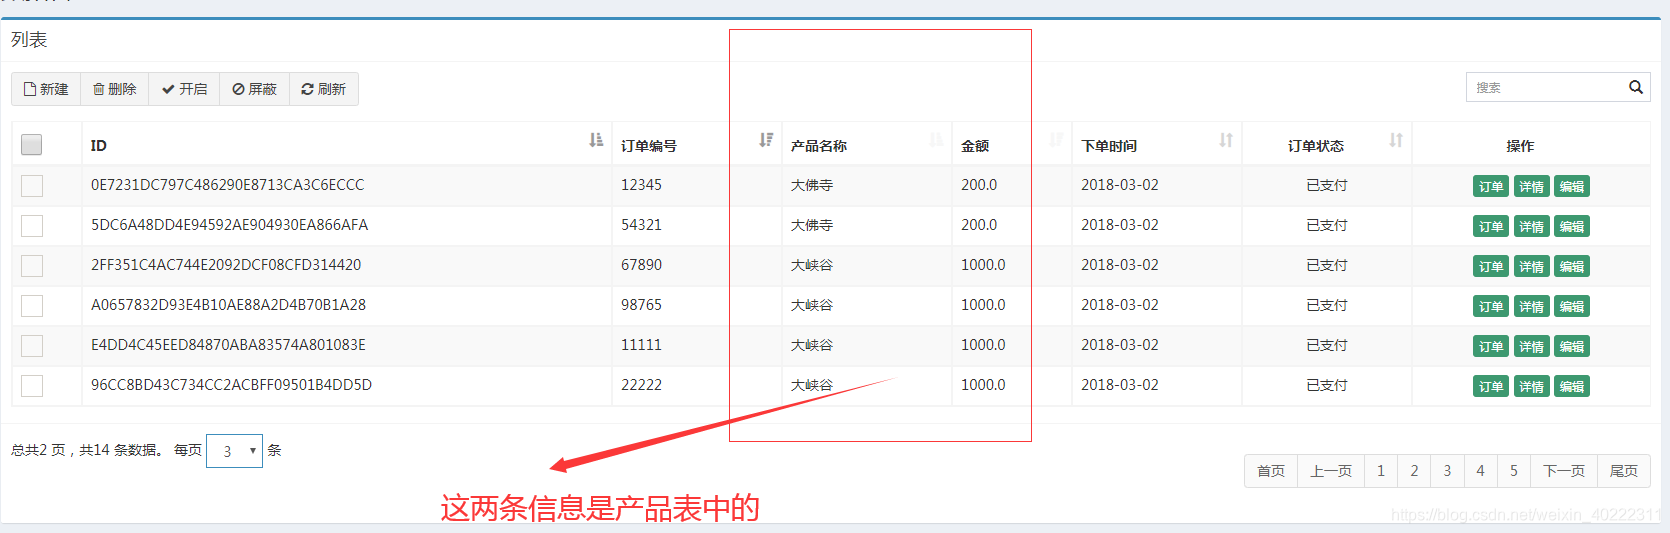Check the row with order 22222

tap(32, 386)
